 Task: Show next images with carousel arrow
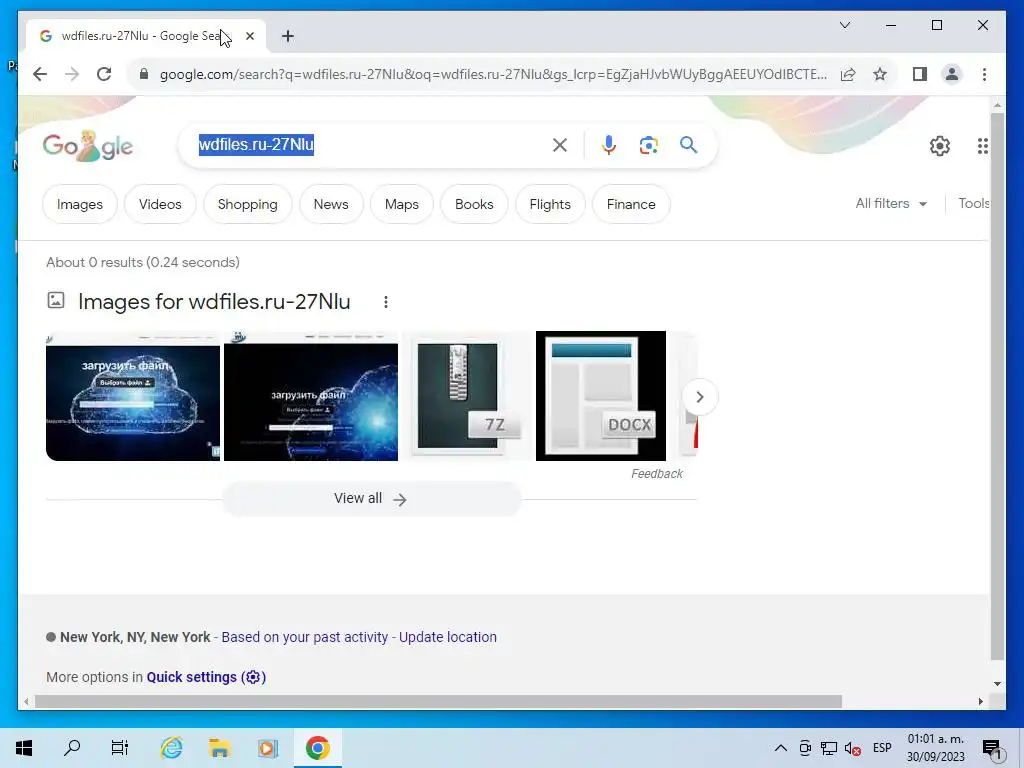pyautogui.click(x=699, y=397)
